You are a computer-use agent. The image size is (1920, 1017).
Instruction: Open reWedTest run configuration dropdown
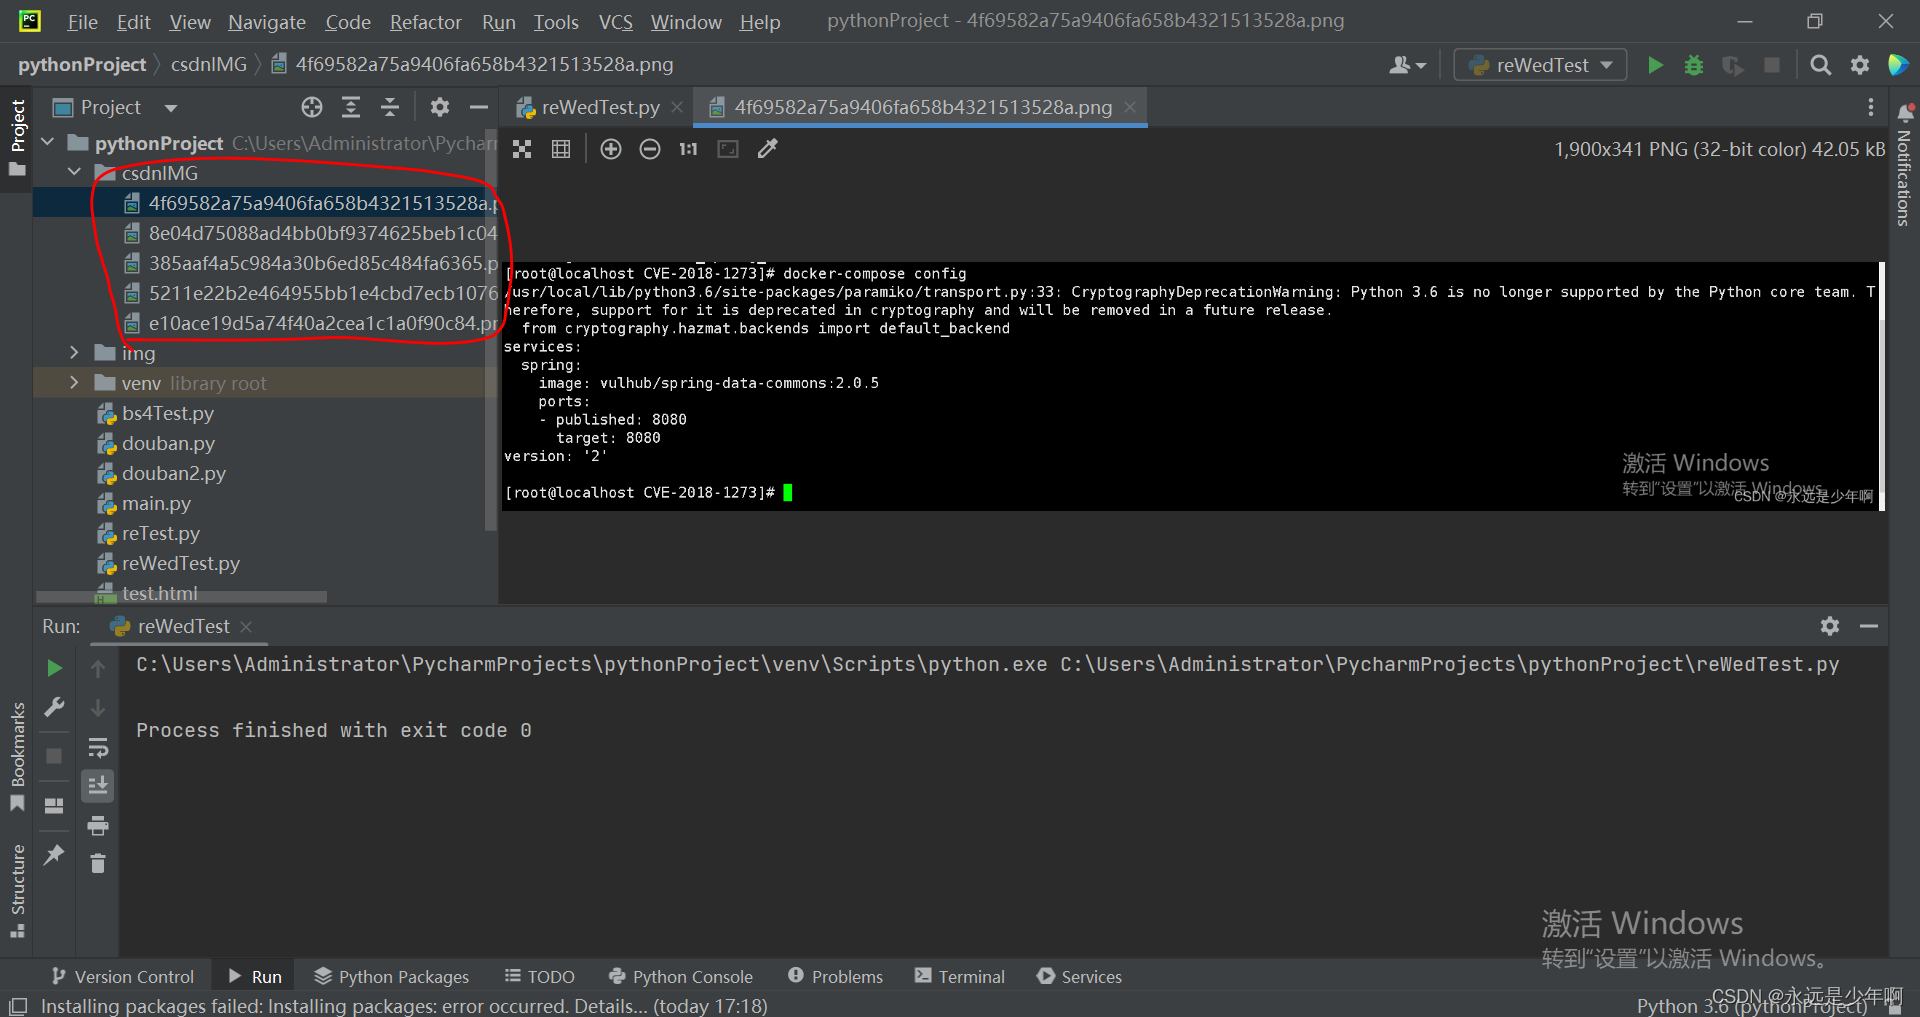pyautogui.click(x=1540, y=65)
